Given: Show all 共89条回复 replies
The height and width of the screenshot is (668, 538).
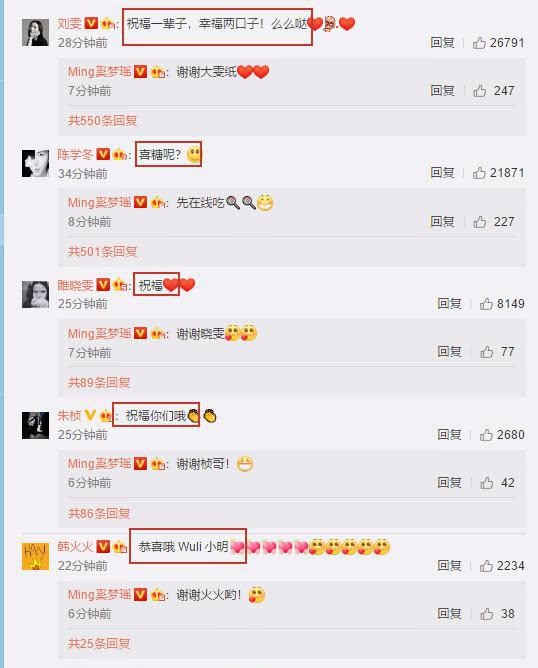Looking at the screenshot, I should click(99, 383).
